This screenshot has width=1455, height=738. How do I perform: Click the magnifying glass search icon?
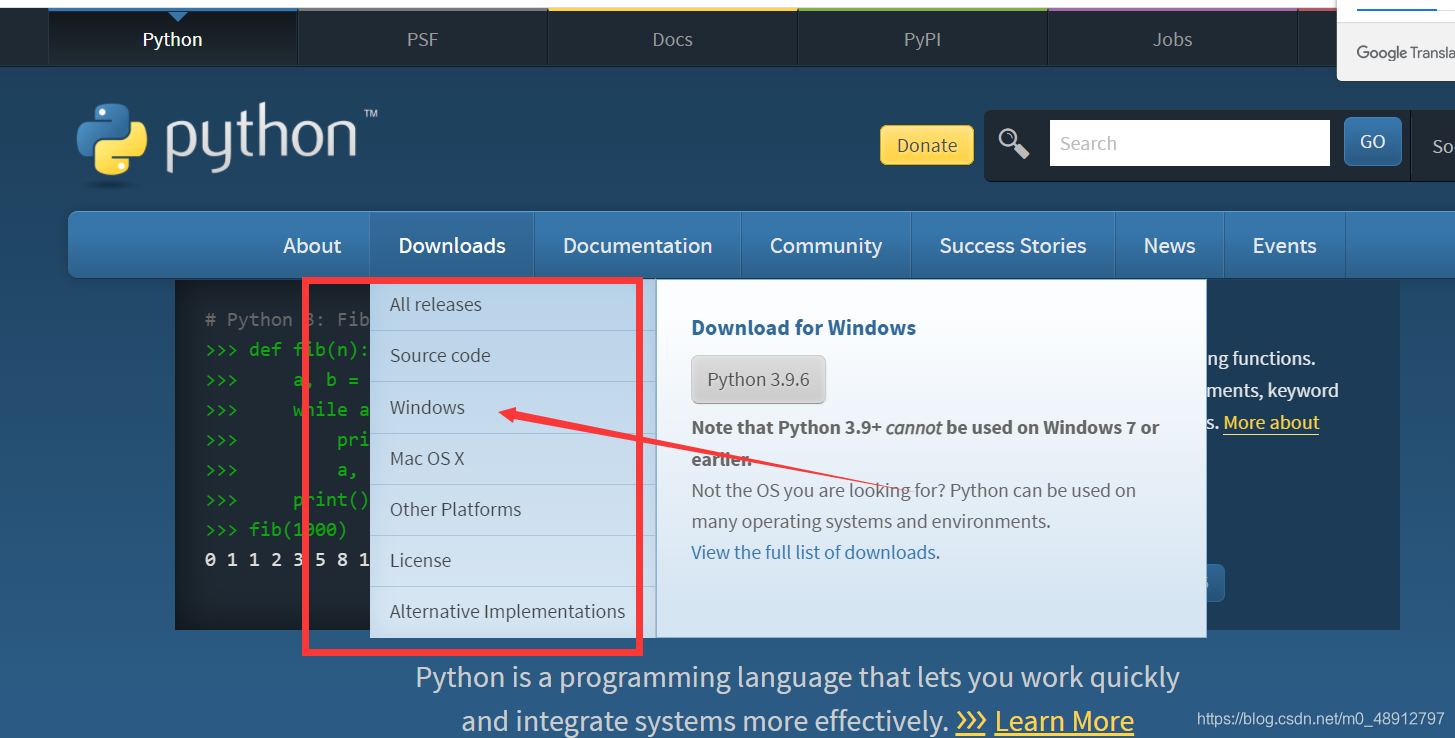[1014, 144]
